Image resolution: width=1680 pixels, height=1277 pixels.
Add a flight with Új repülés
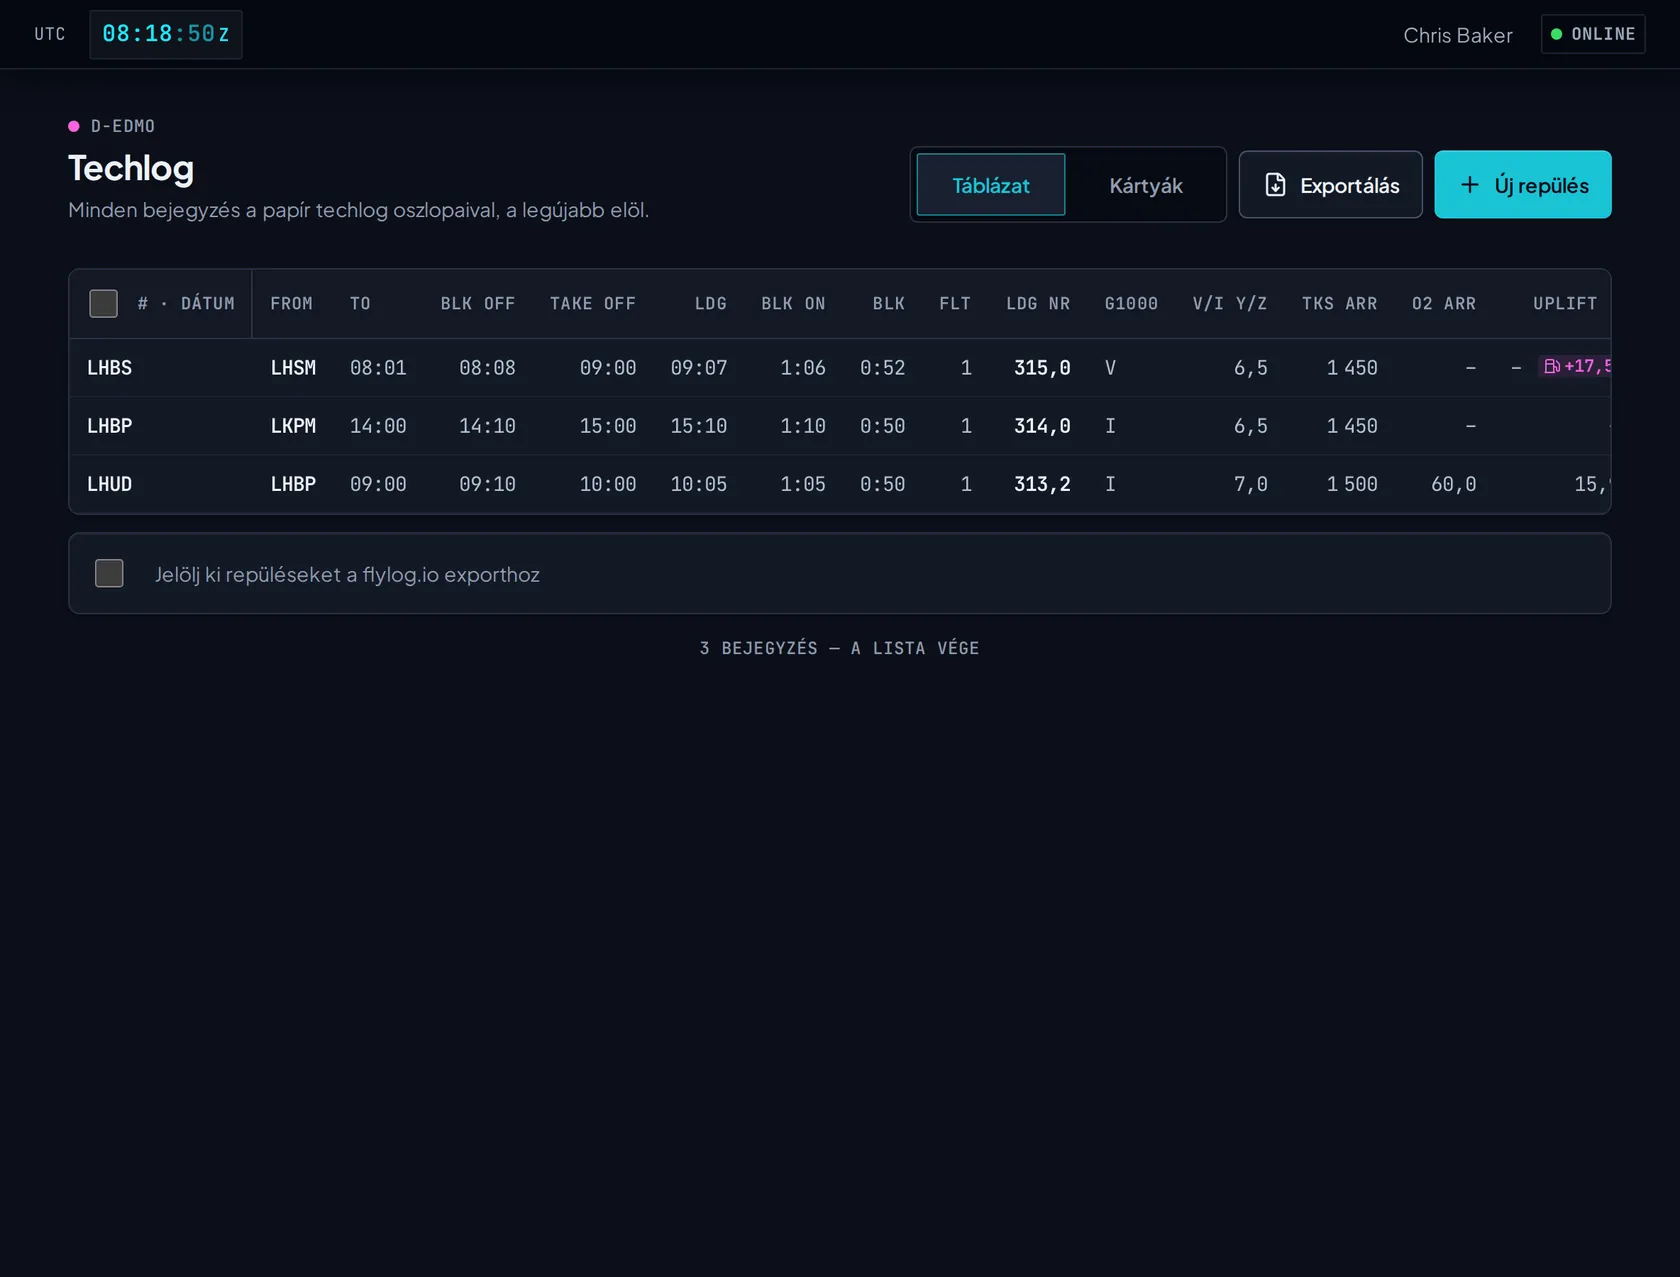(1522, 185)
